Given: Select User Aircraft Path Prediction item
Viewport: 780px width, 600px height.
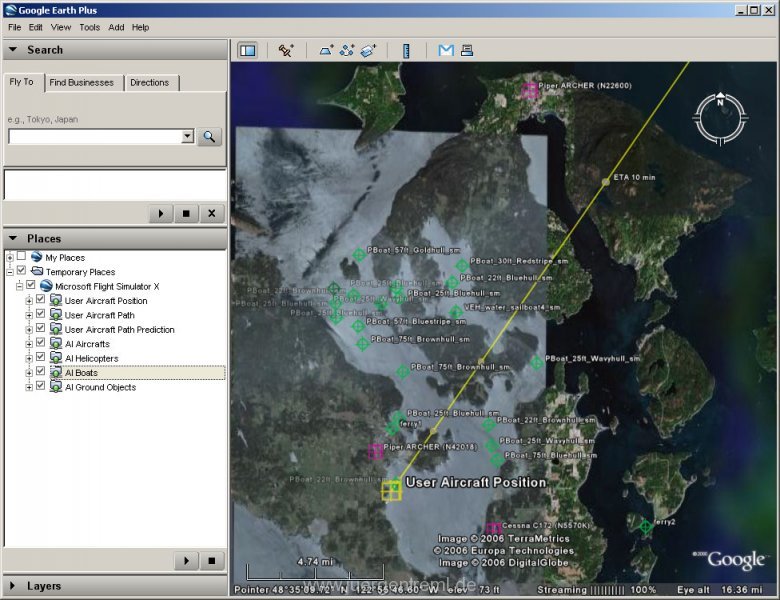Looking at the screenshot, I should [x=119, y=329].
